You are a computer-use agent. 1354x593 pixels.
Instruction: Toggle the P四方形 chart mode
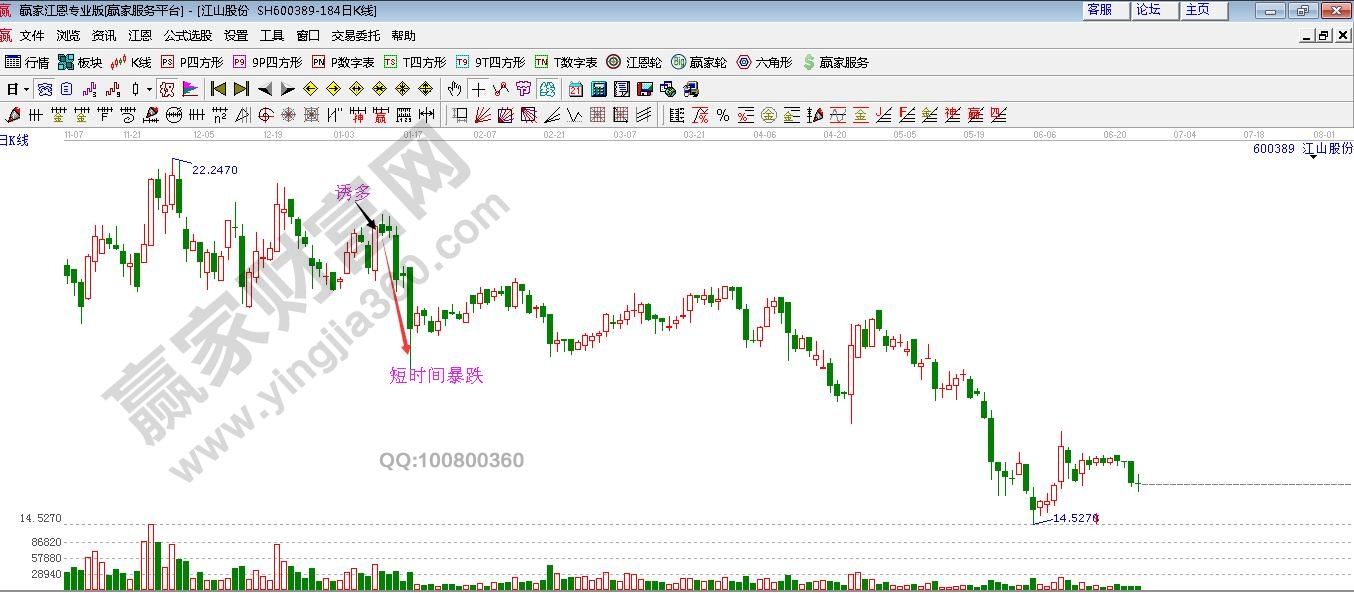coord(193,62)
